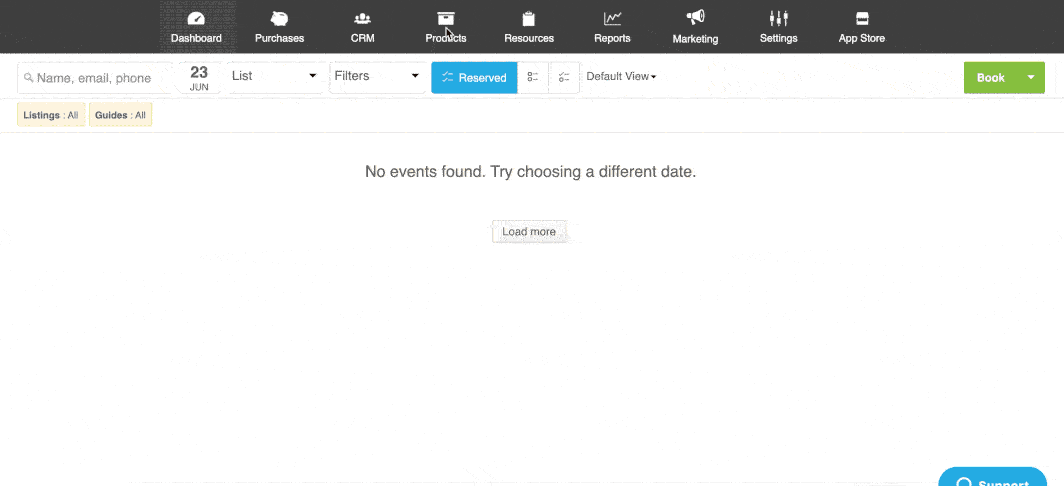Open the Resources clipboard icon

529,18
